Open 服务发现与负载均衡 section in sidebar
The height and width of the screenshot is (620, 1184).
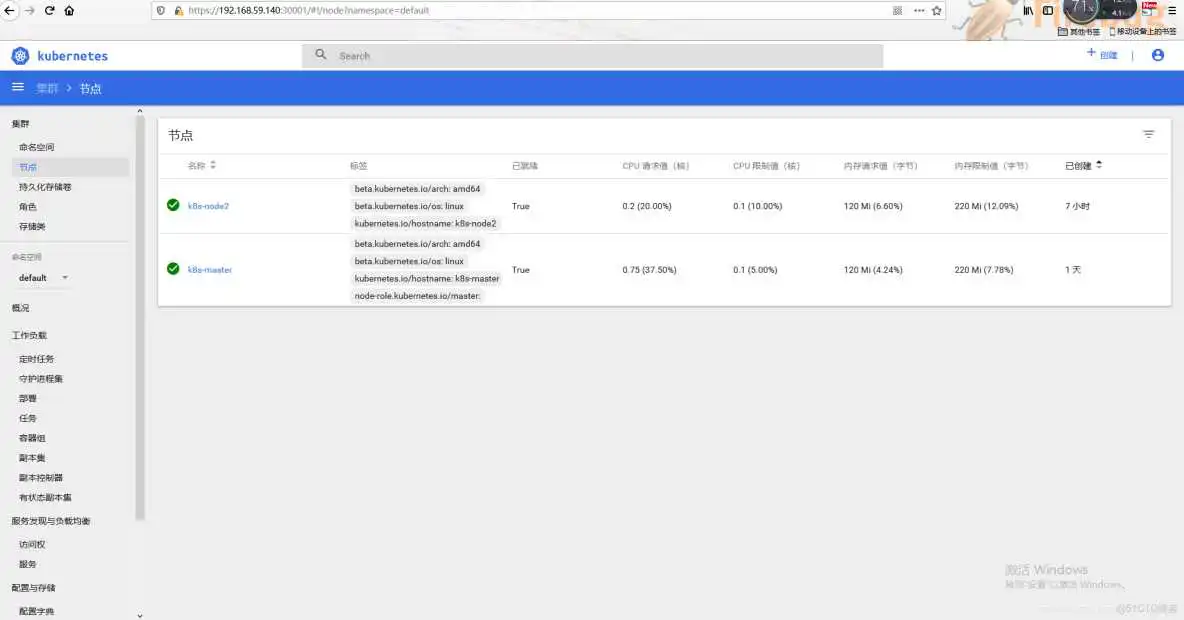[51, 521]
